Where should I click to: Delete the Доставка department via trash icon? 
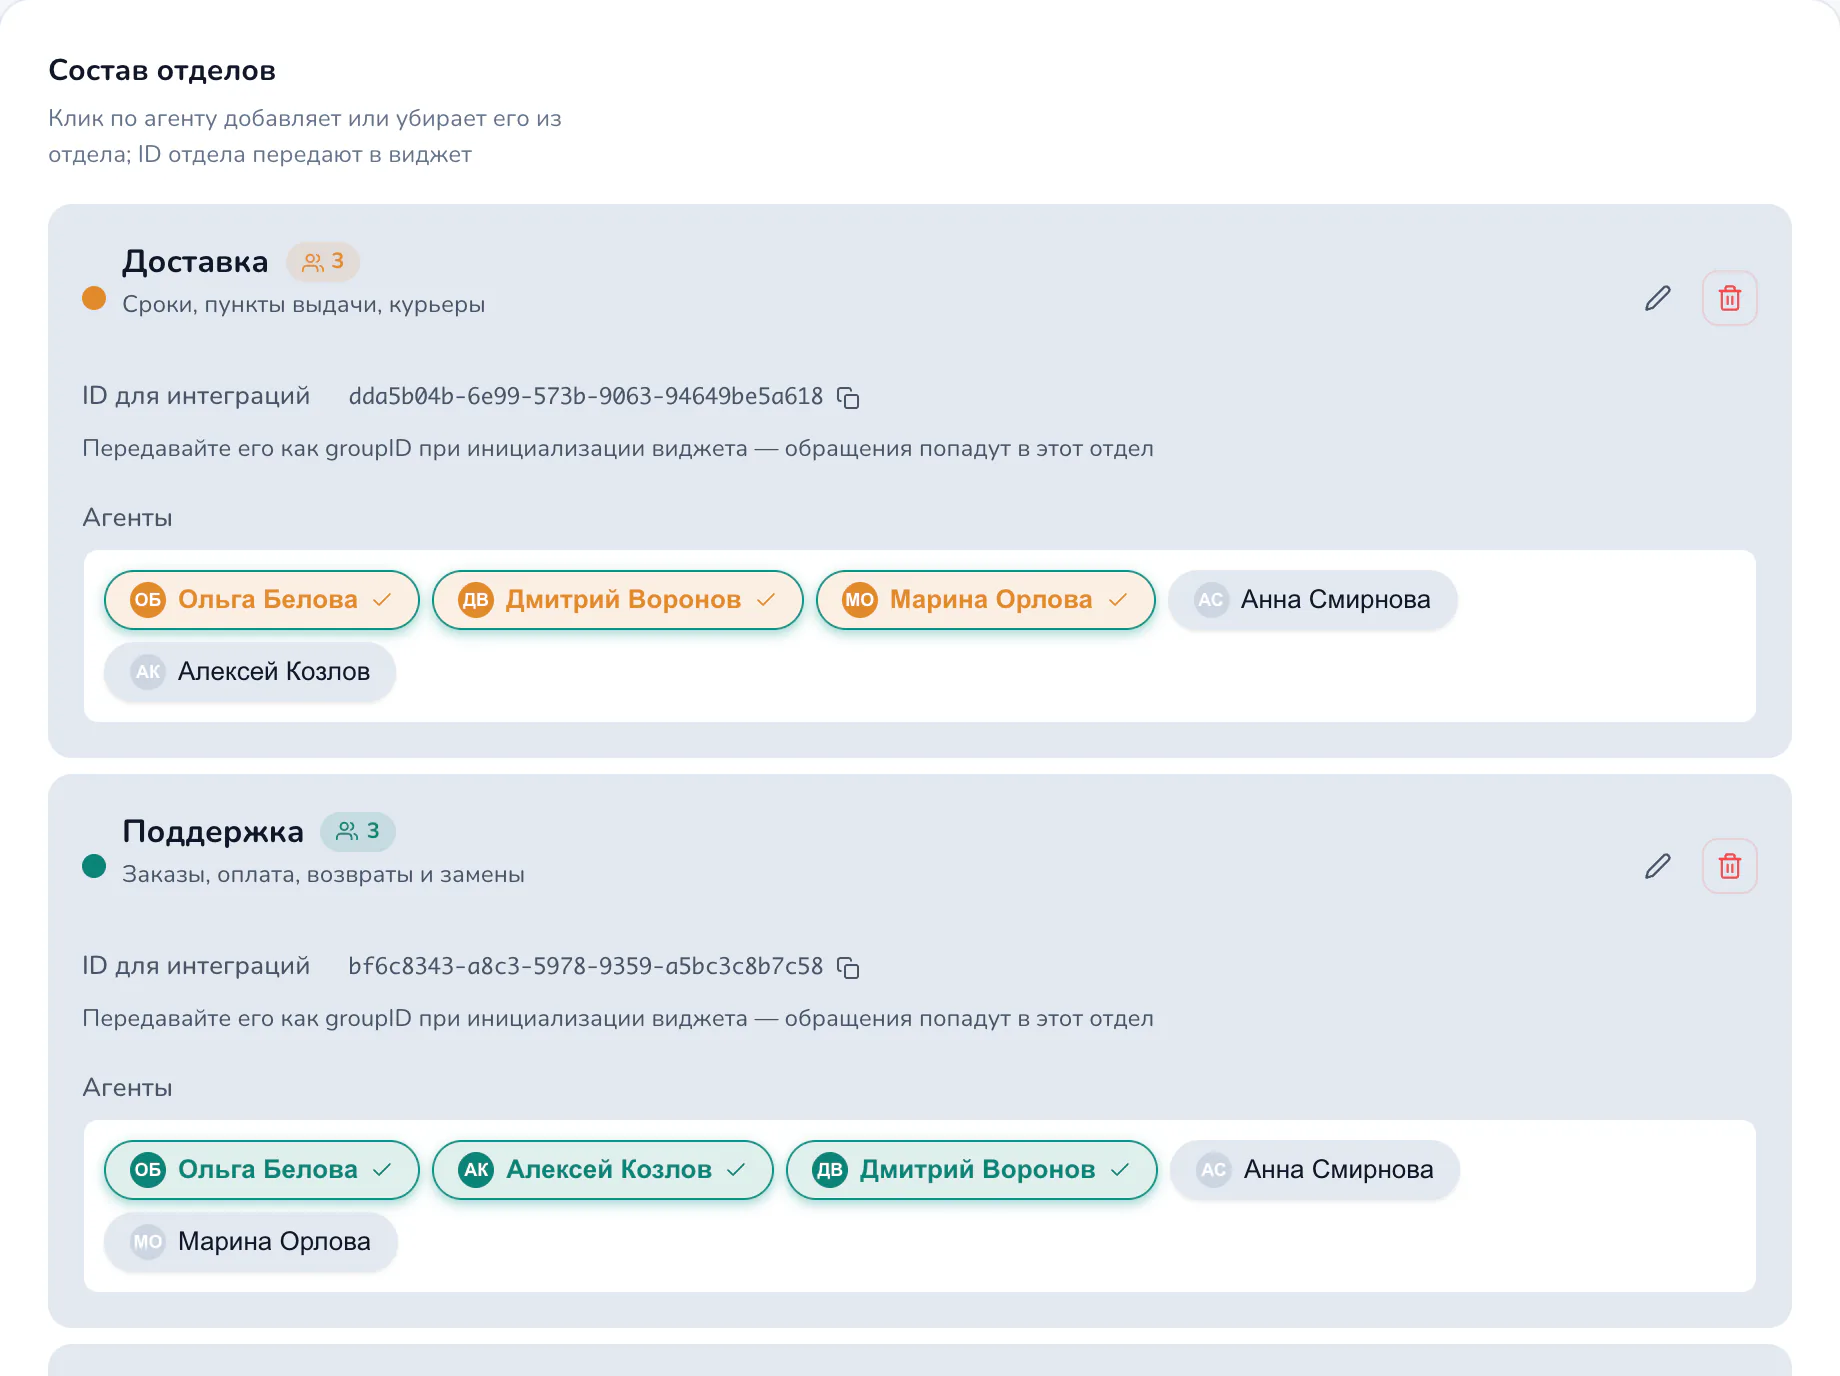point(1729,298)
